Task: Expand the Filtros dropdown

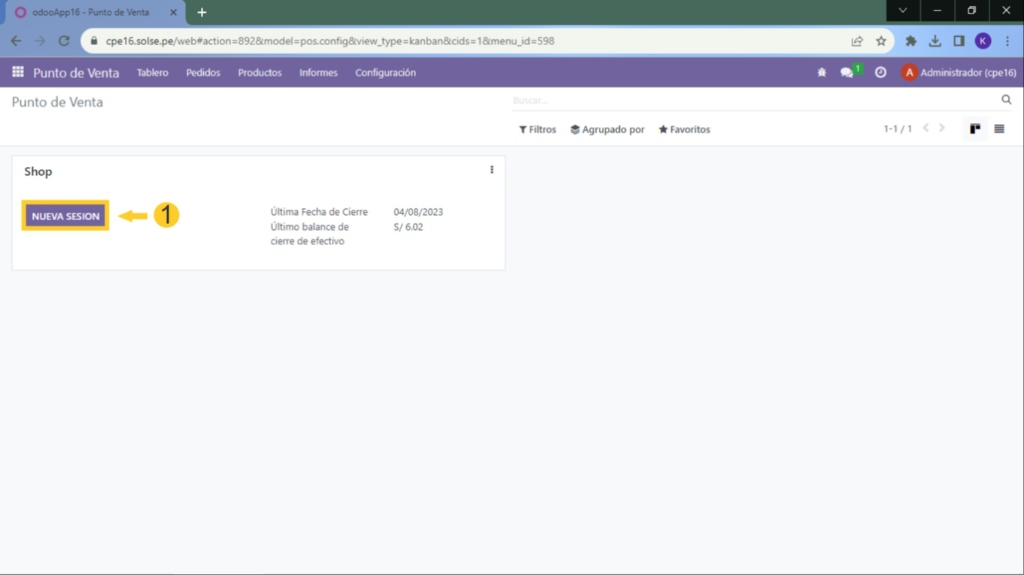Action: (x=537, y=129)
